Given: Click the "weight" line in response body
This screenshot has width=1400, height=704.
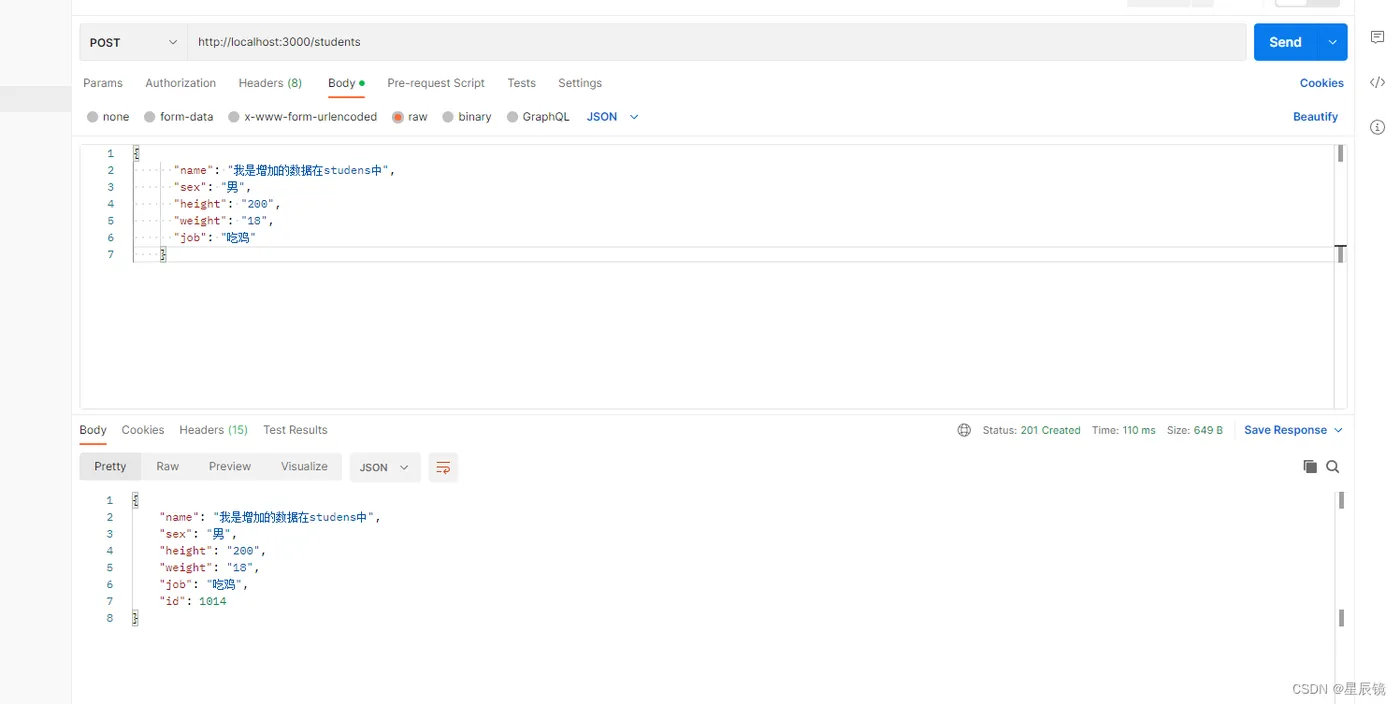Looking at the screenshot, I should pyautogui.click(x=209, y=567).
